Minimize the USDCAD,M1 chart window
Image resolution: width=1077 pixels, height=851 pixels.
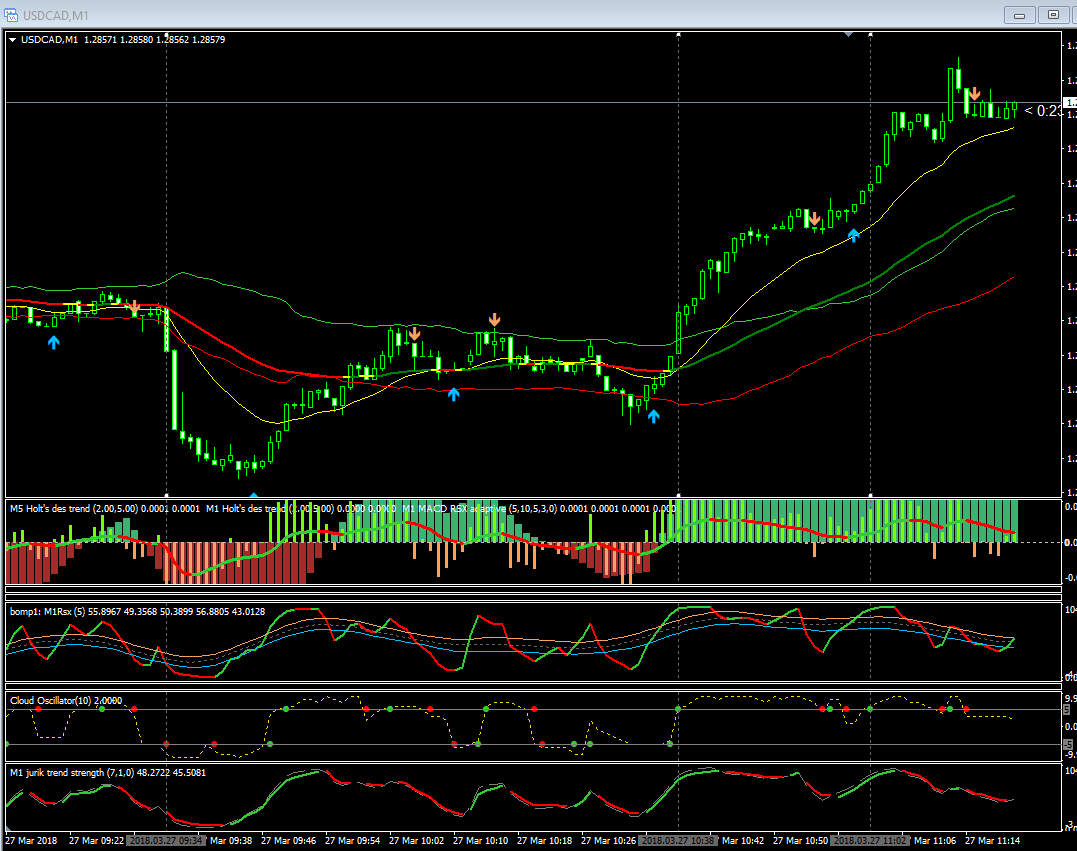tap(1020, 14)
